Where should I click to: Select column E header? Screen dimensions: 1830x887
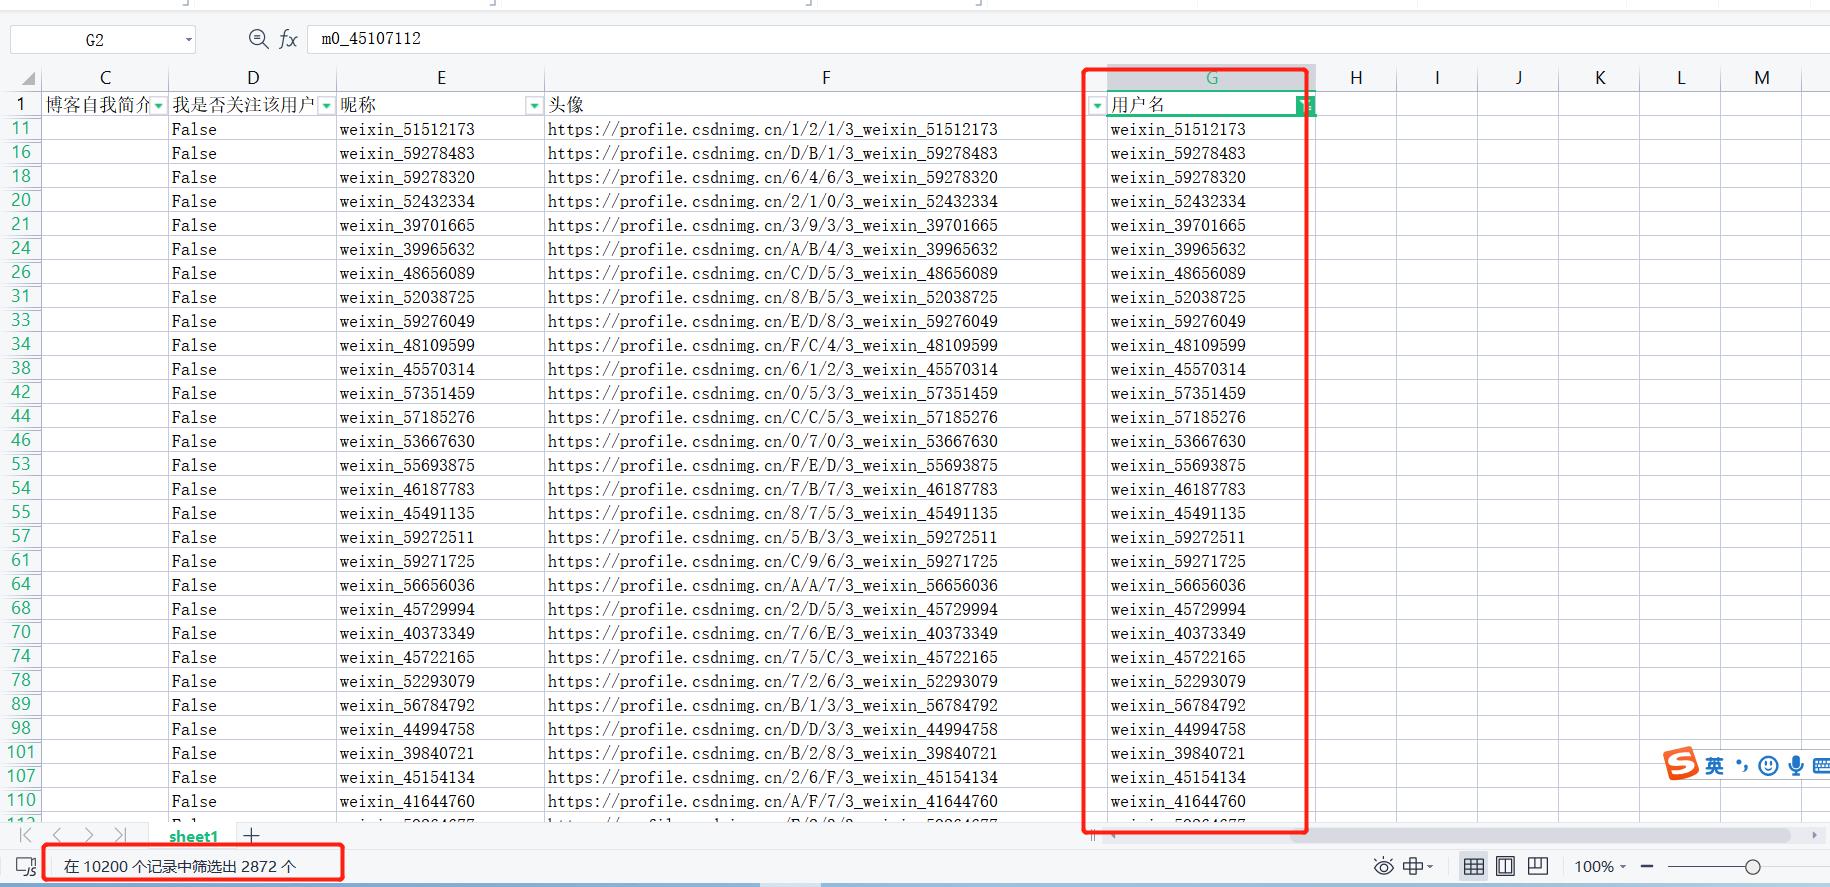click(441, 78)
